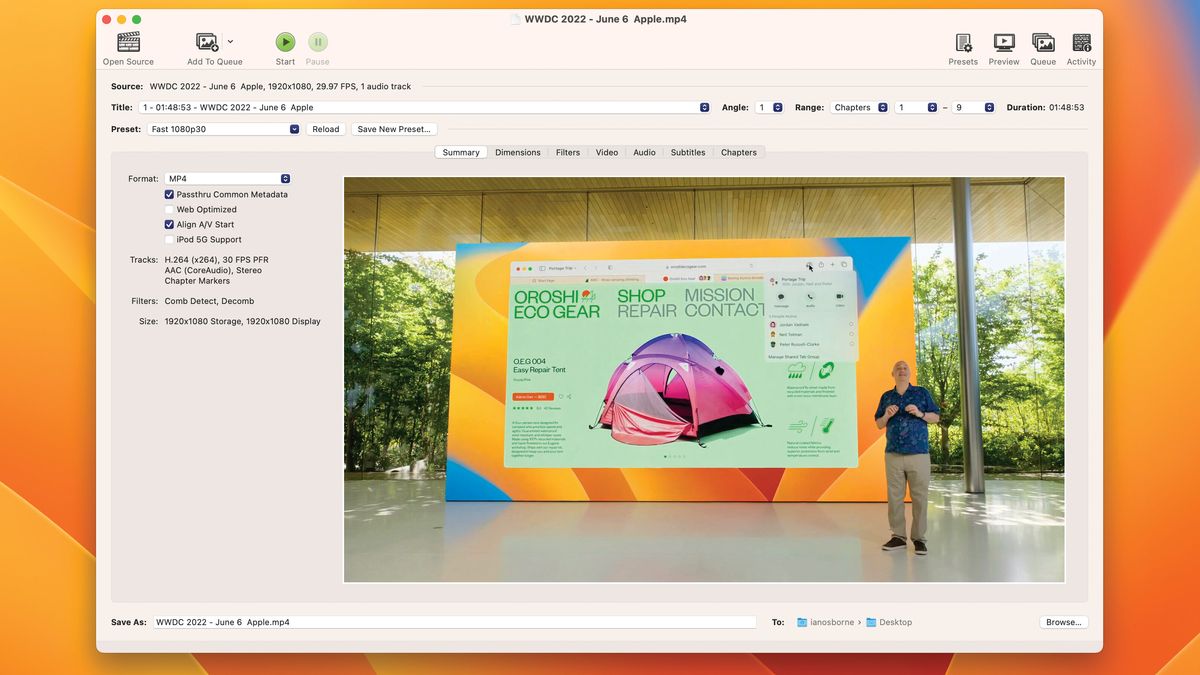Switch to the Subtitles tab

click(687, 152)
